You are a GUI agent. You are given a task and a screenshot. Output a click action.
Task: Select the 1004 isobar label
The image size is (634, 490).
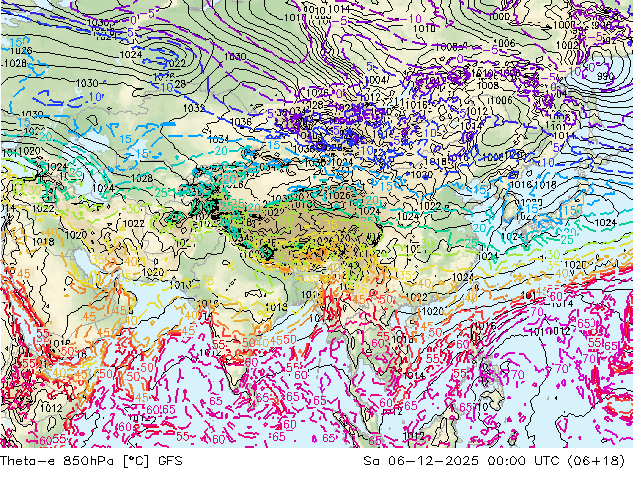point(376,80)
